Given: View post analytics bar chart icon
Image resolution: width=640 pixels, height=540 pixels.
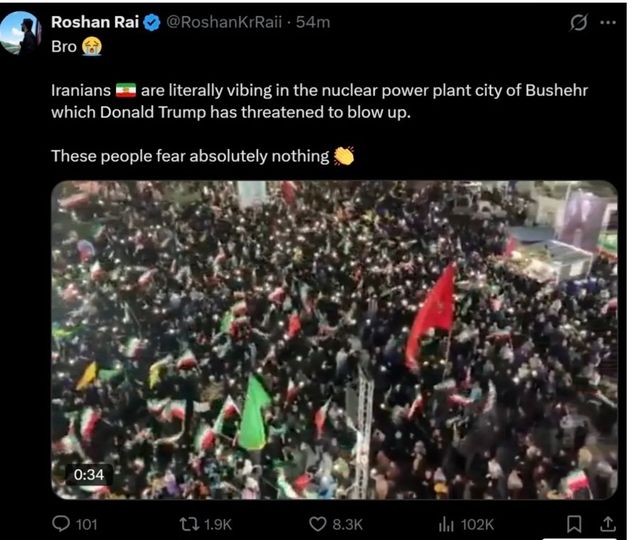Looking at the screenshot, I should tap(446, 524).
